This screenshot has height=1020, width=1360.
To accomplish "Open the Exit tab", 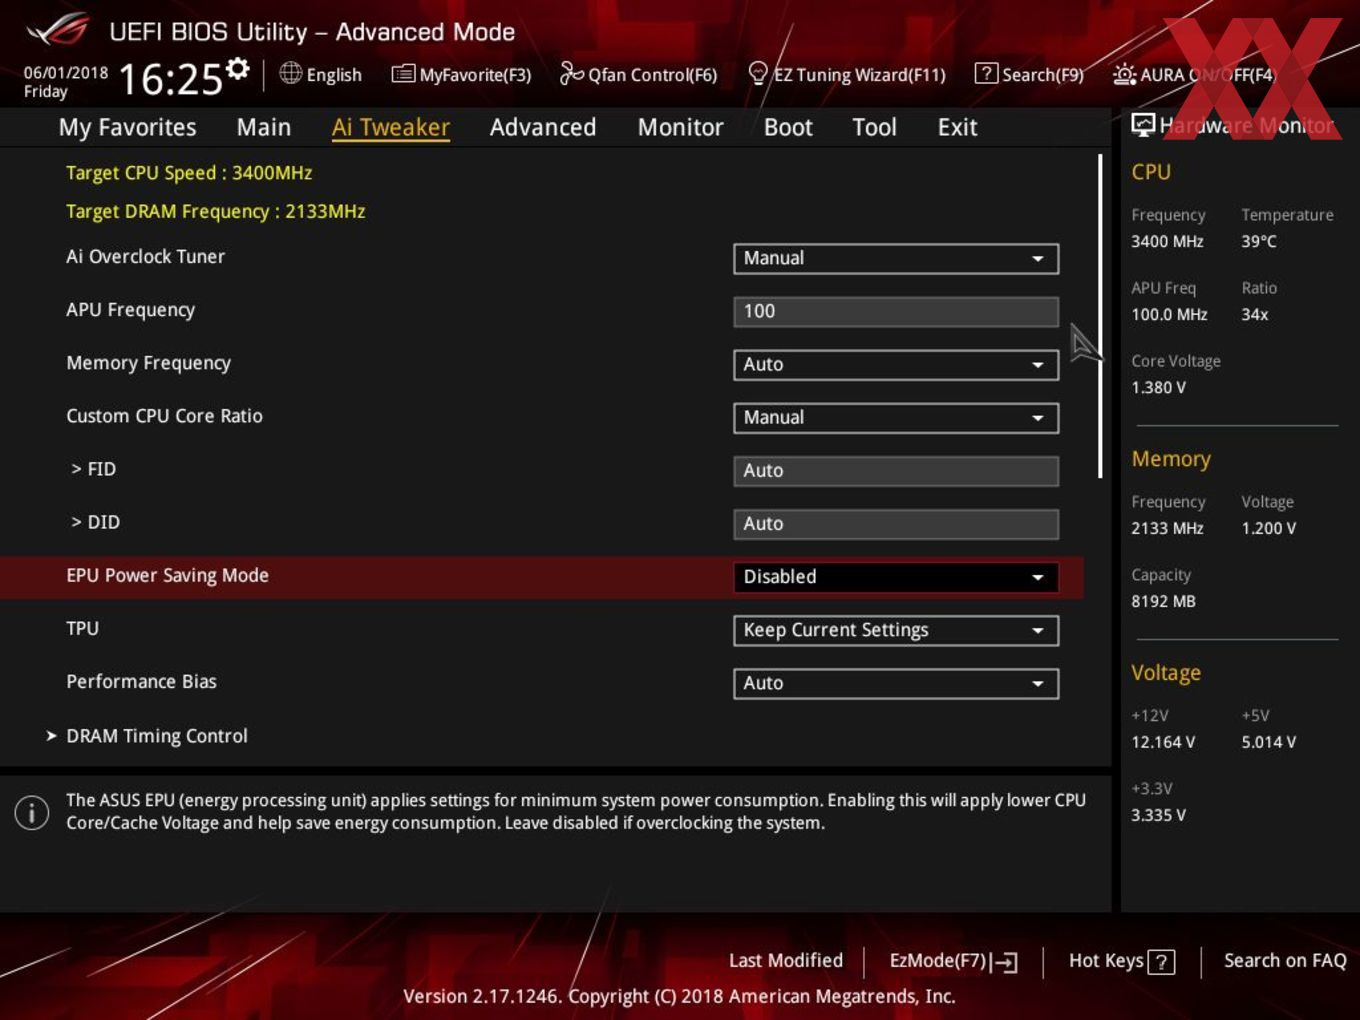I will 957,127.
